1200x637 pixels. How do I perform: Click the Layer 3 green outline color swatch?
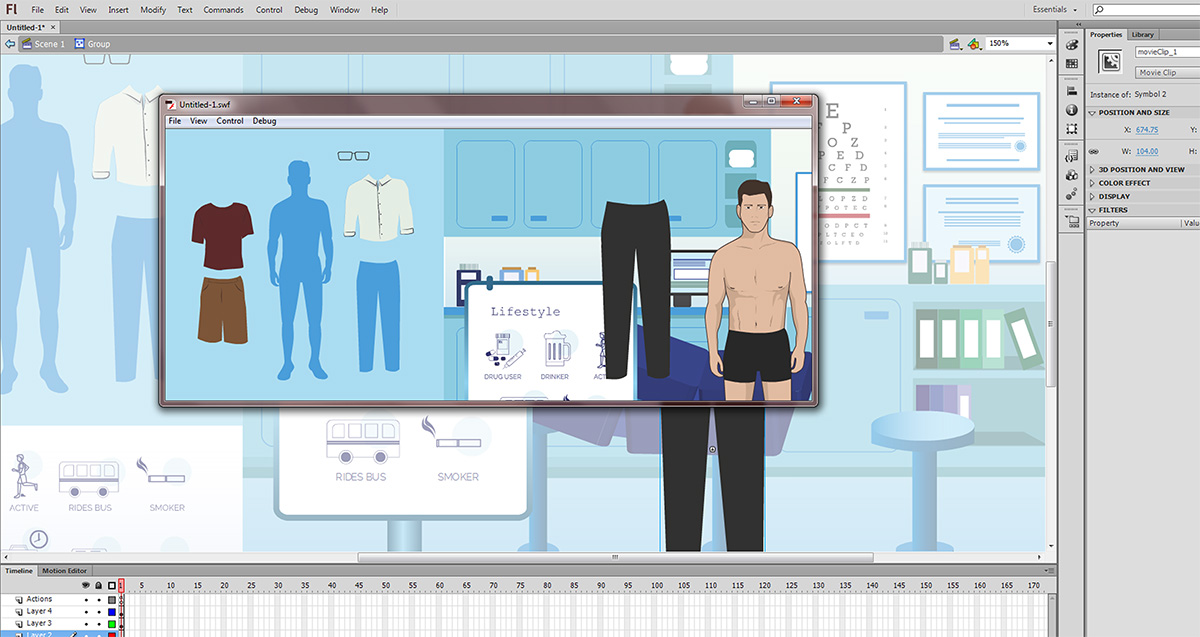110,623
